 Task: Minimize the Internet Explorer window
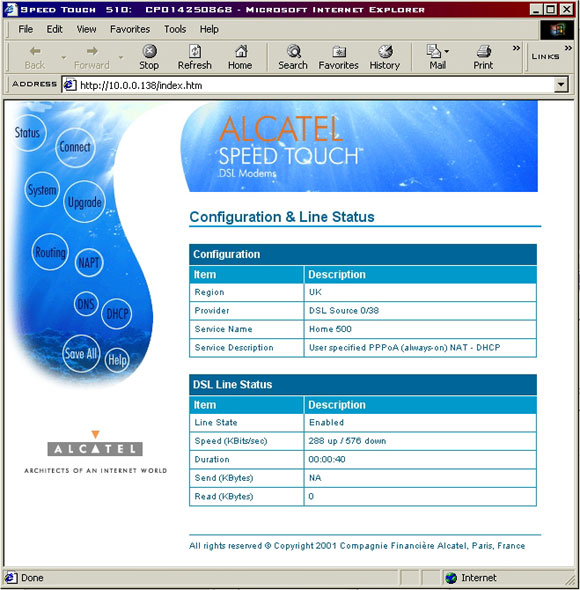[536, 9]
